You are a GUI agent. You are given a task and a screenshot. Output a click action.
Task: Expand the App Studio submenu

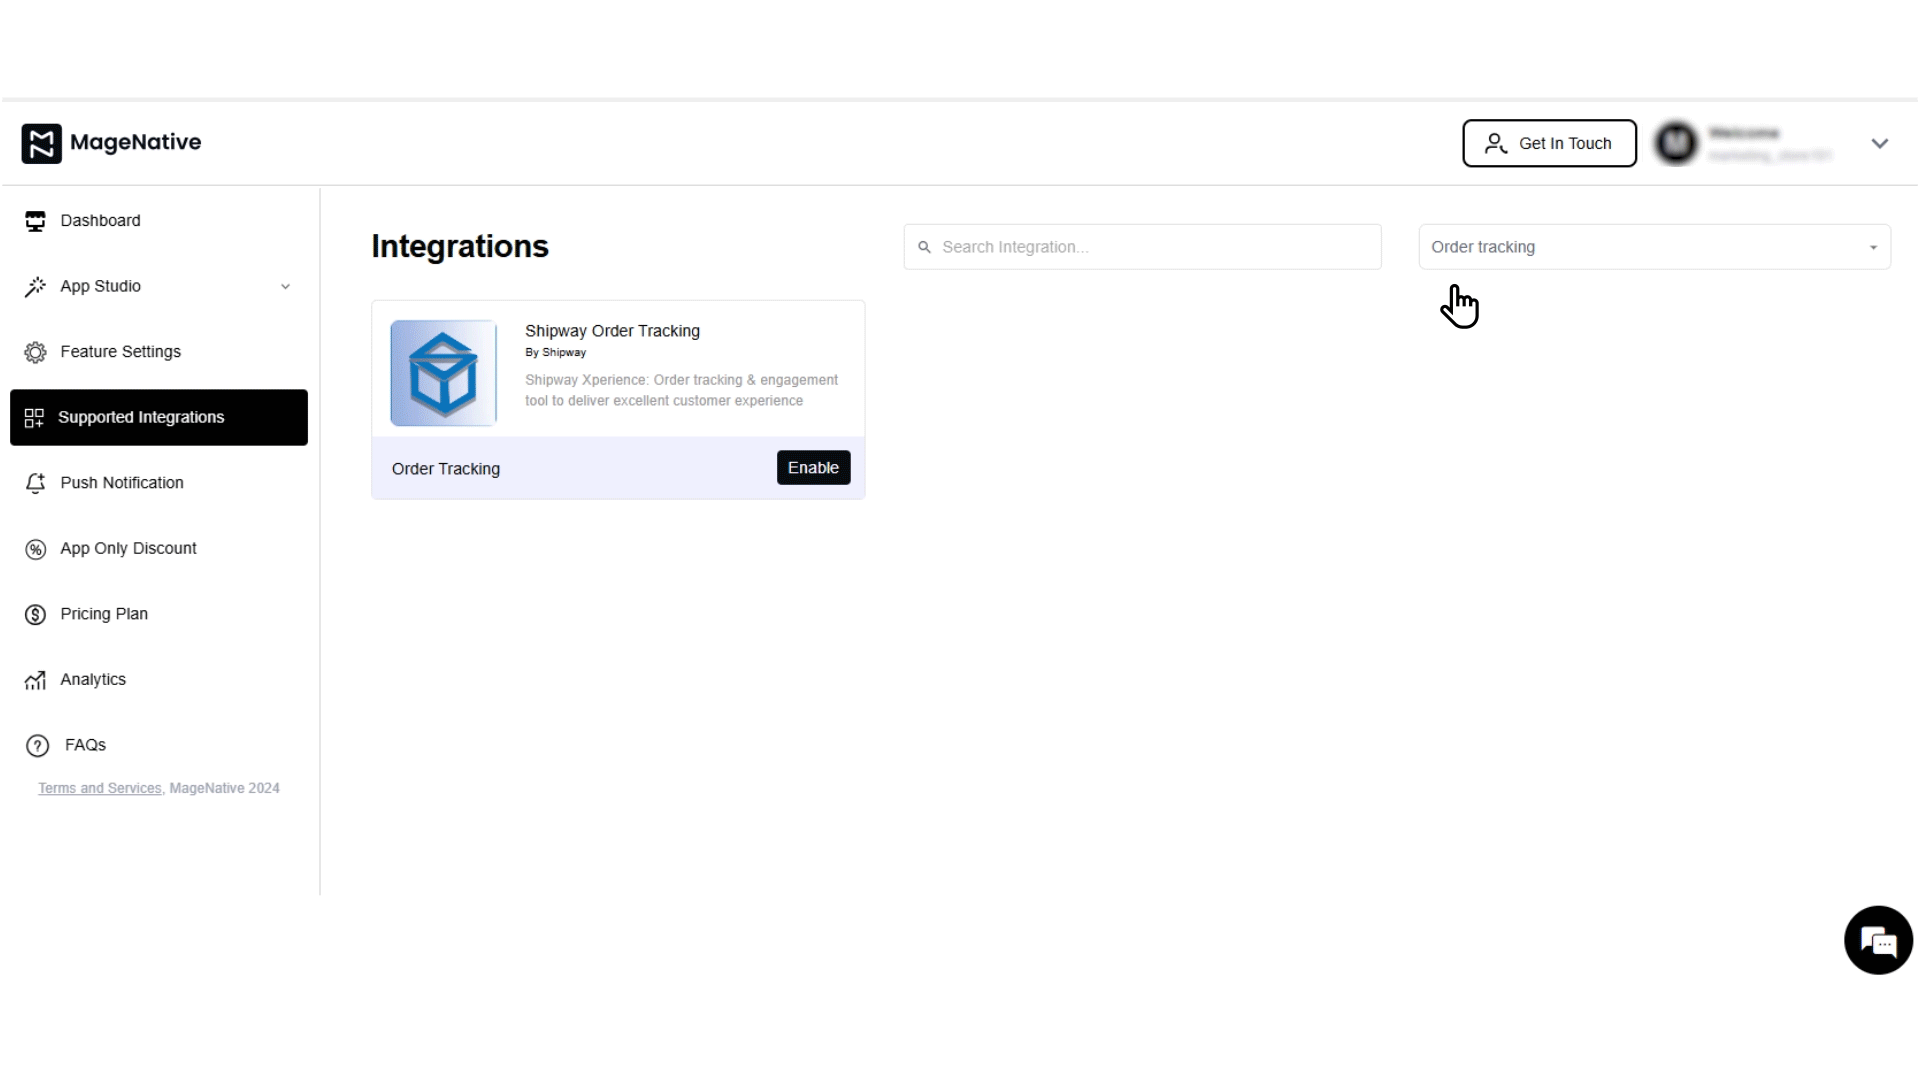286,286
